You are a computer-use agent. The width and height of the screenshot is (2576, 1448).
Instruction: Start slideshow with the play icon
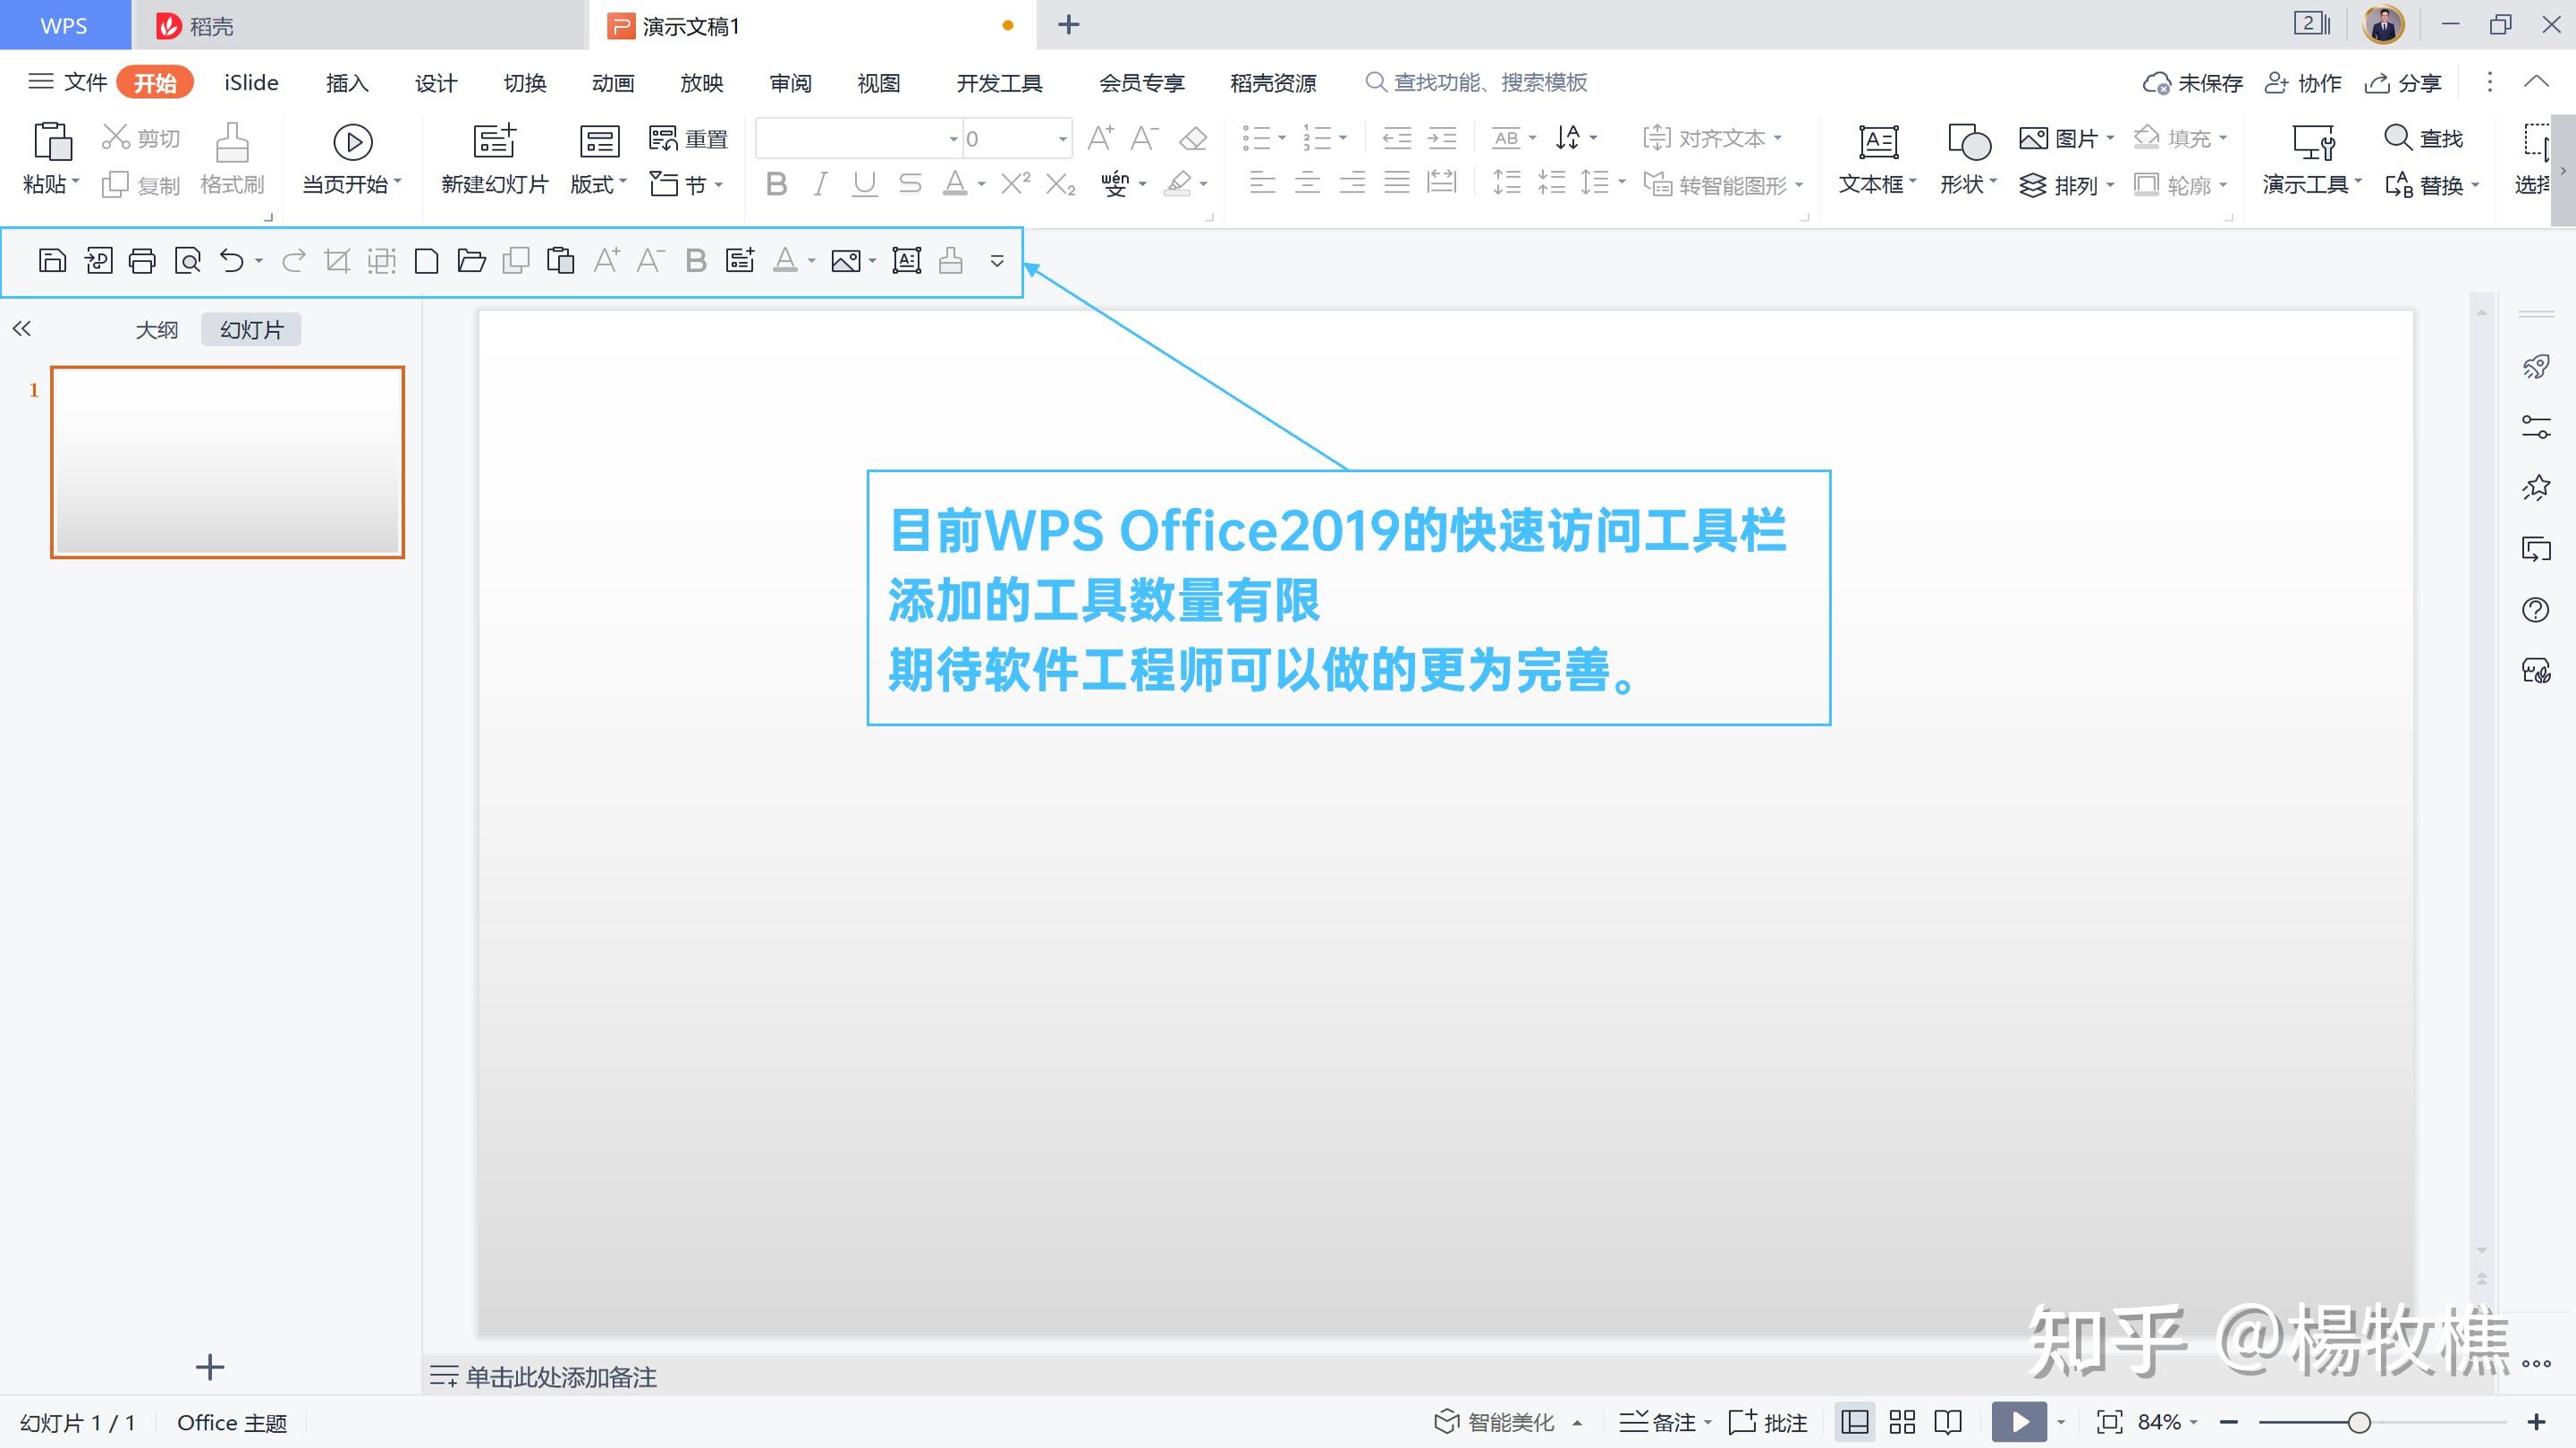click(x=2019, y=1421)
